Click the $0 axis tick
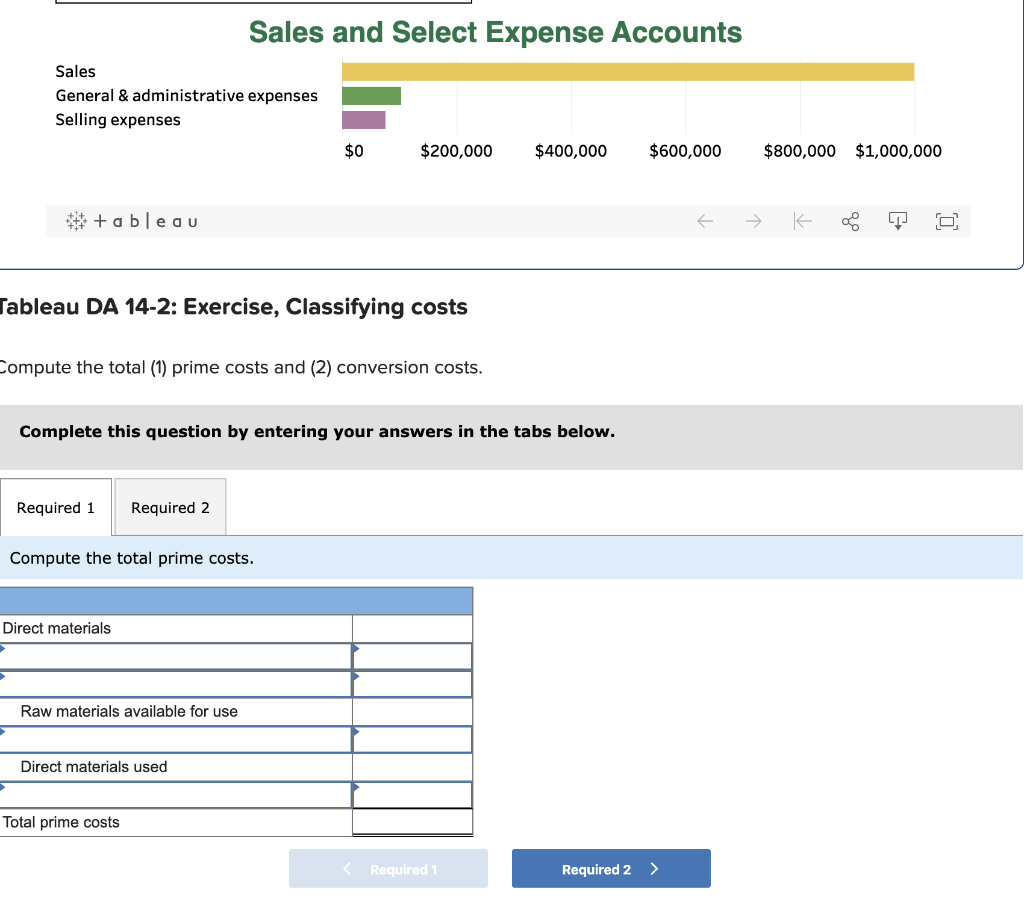 (x=354, y=151)
